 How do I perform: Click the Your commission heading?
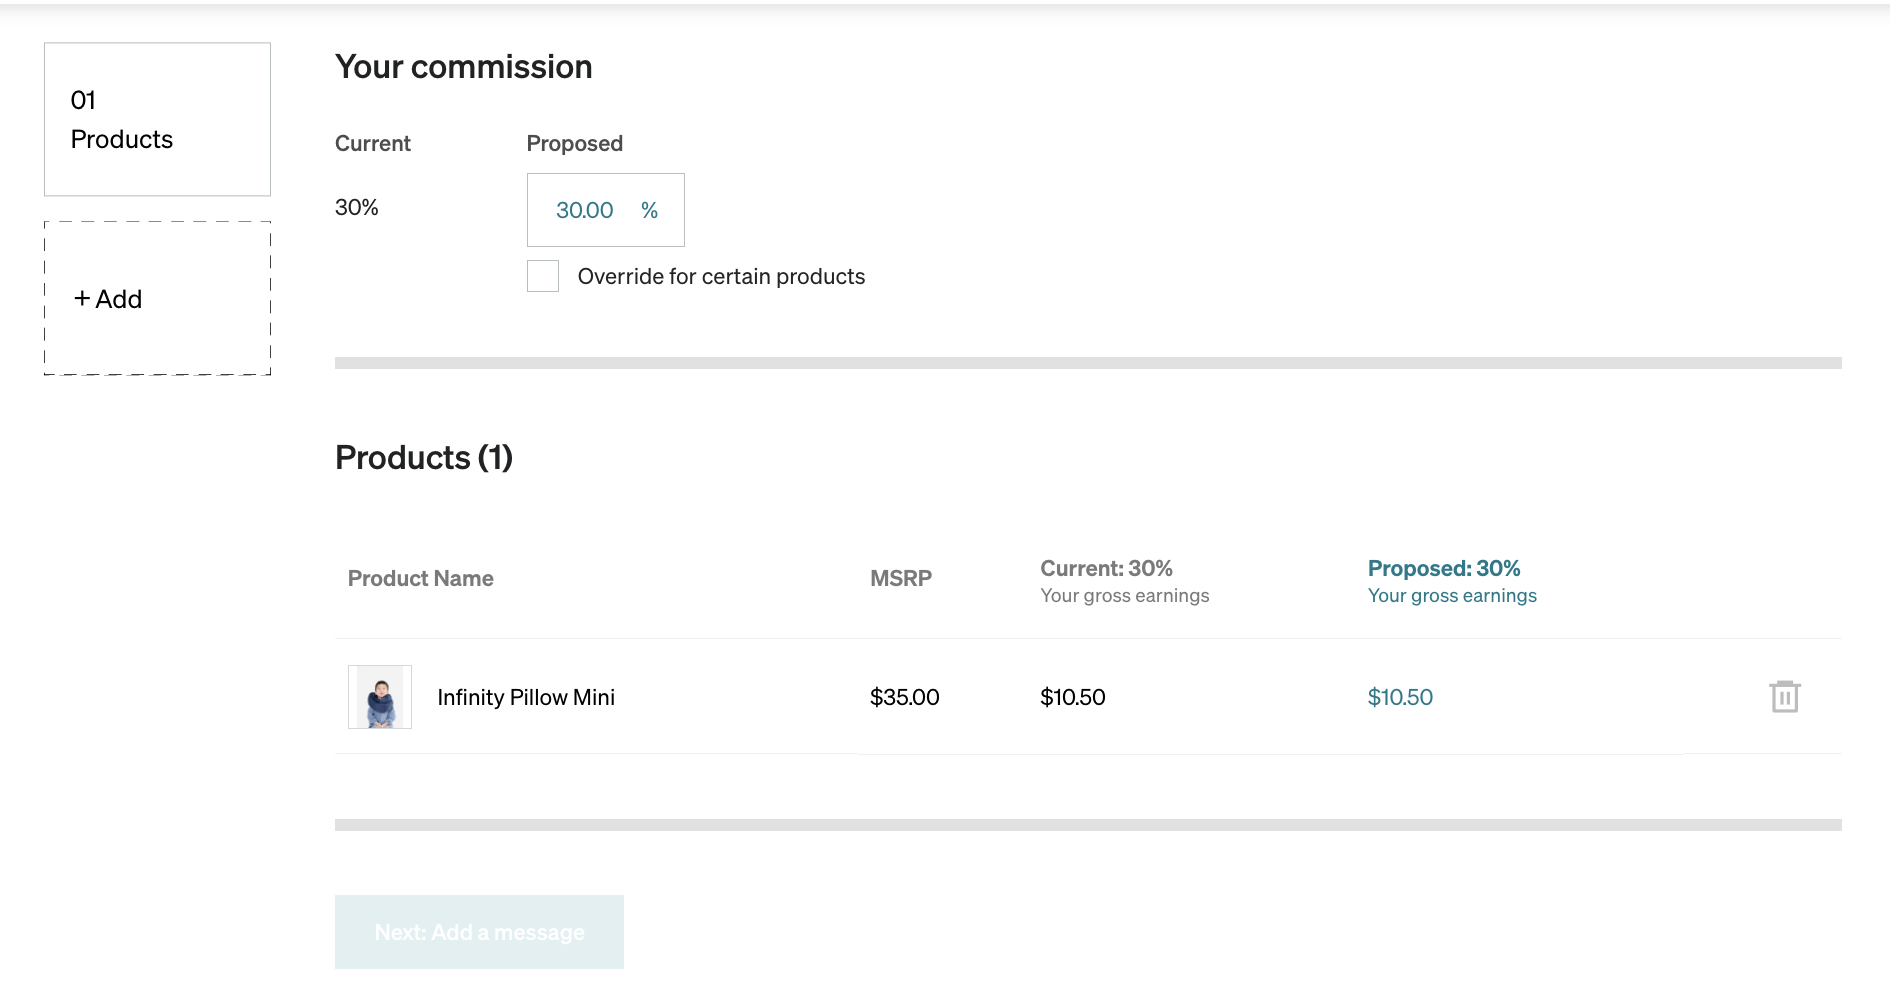pyautogui.click(x=464, y=67)
